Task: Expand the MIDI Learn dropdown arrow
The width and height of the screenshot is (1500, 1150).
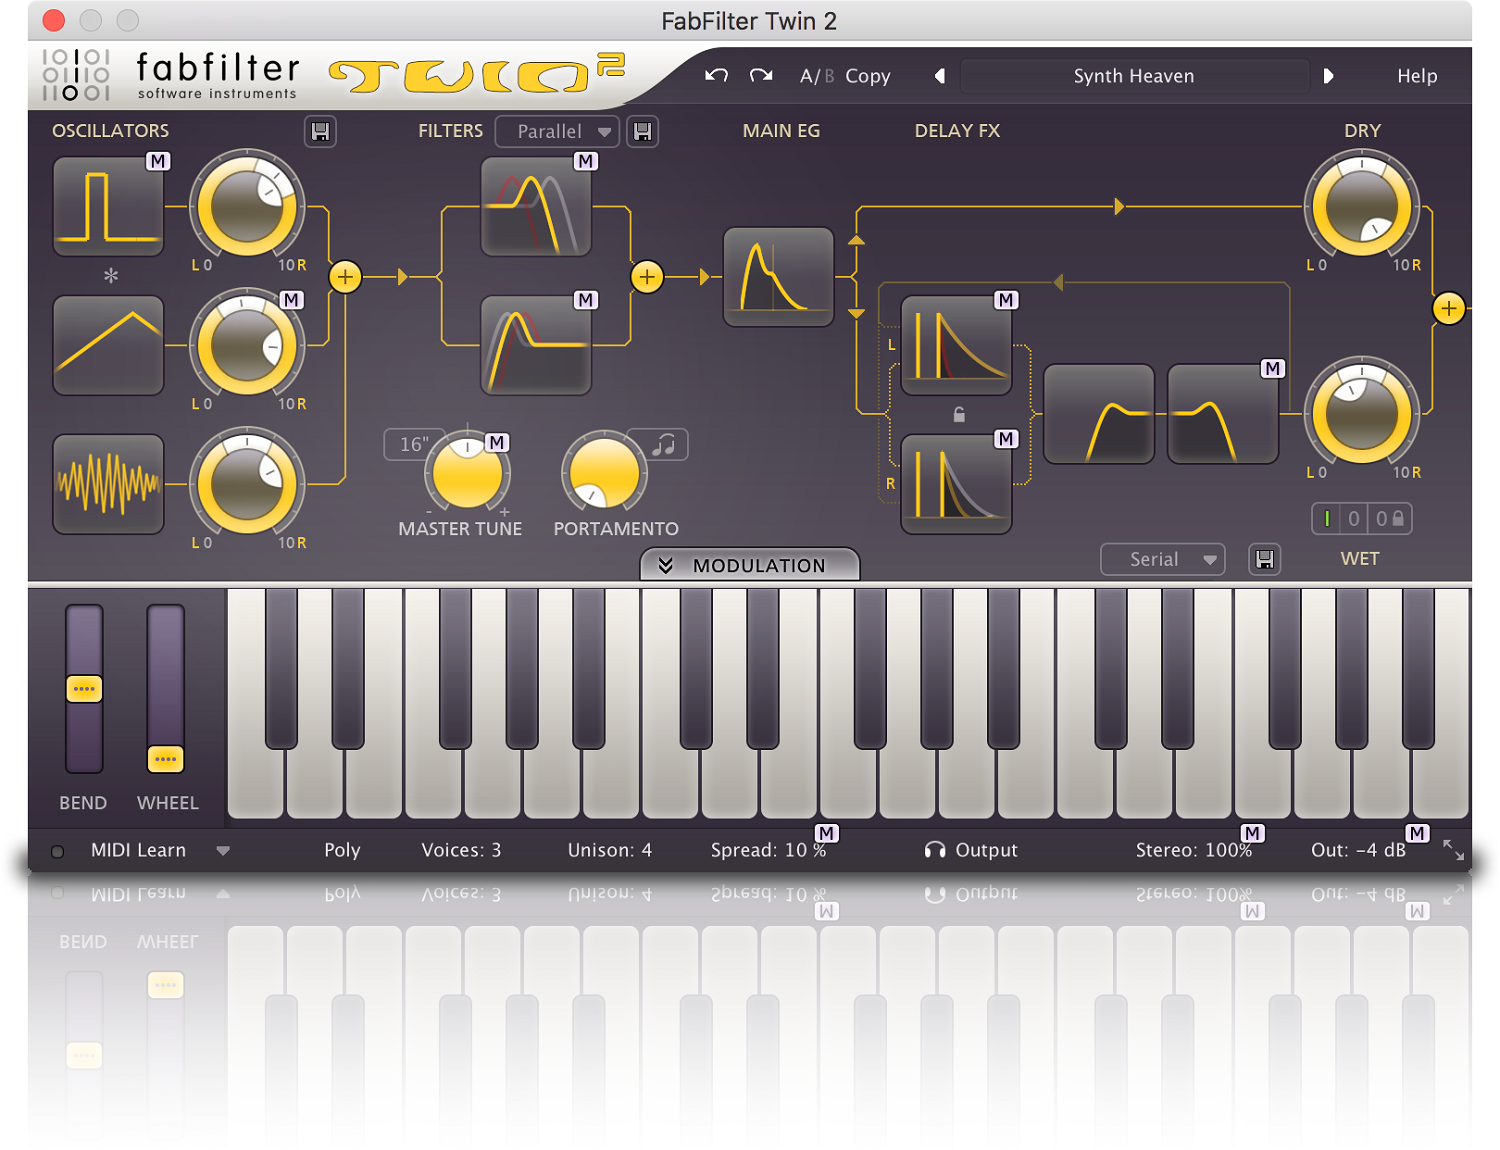Action: (223, 851)
